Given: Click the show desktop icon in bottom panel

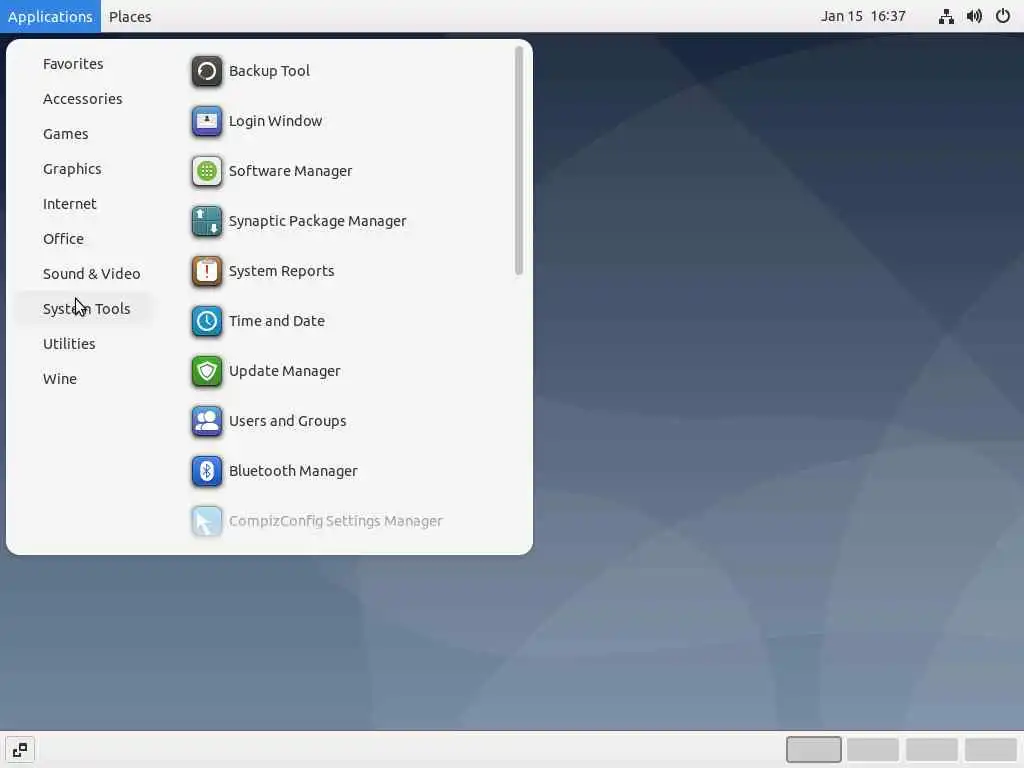Looking at the screenshot, I should click(x=20, y=750).
